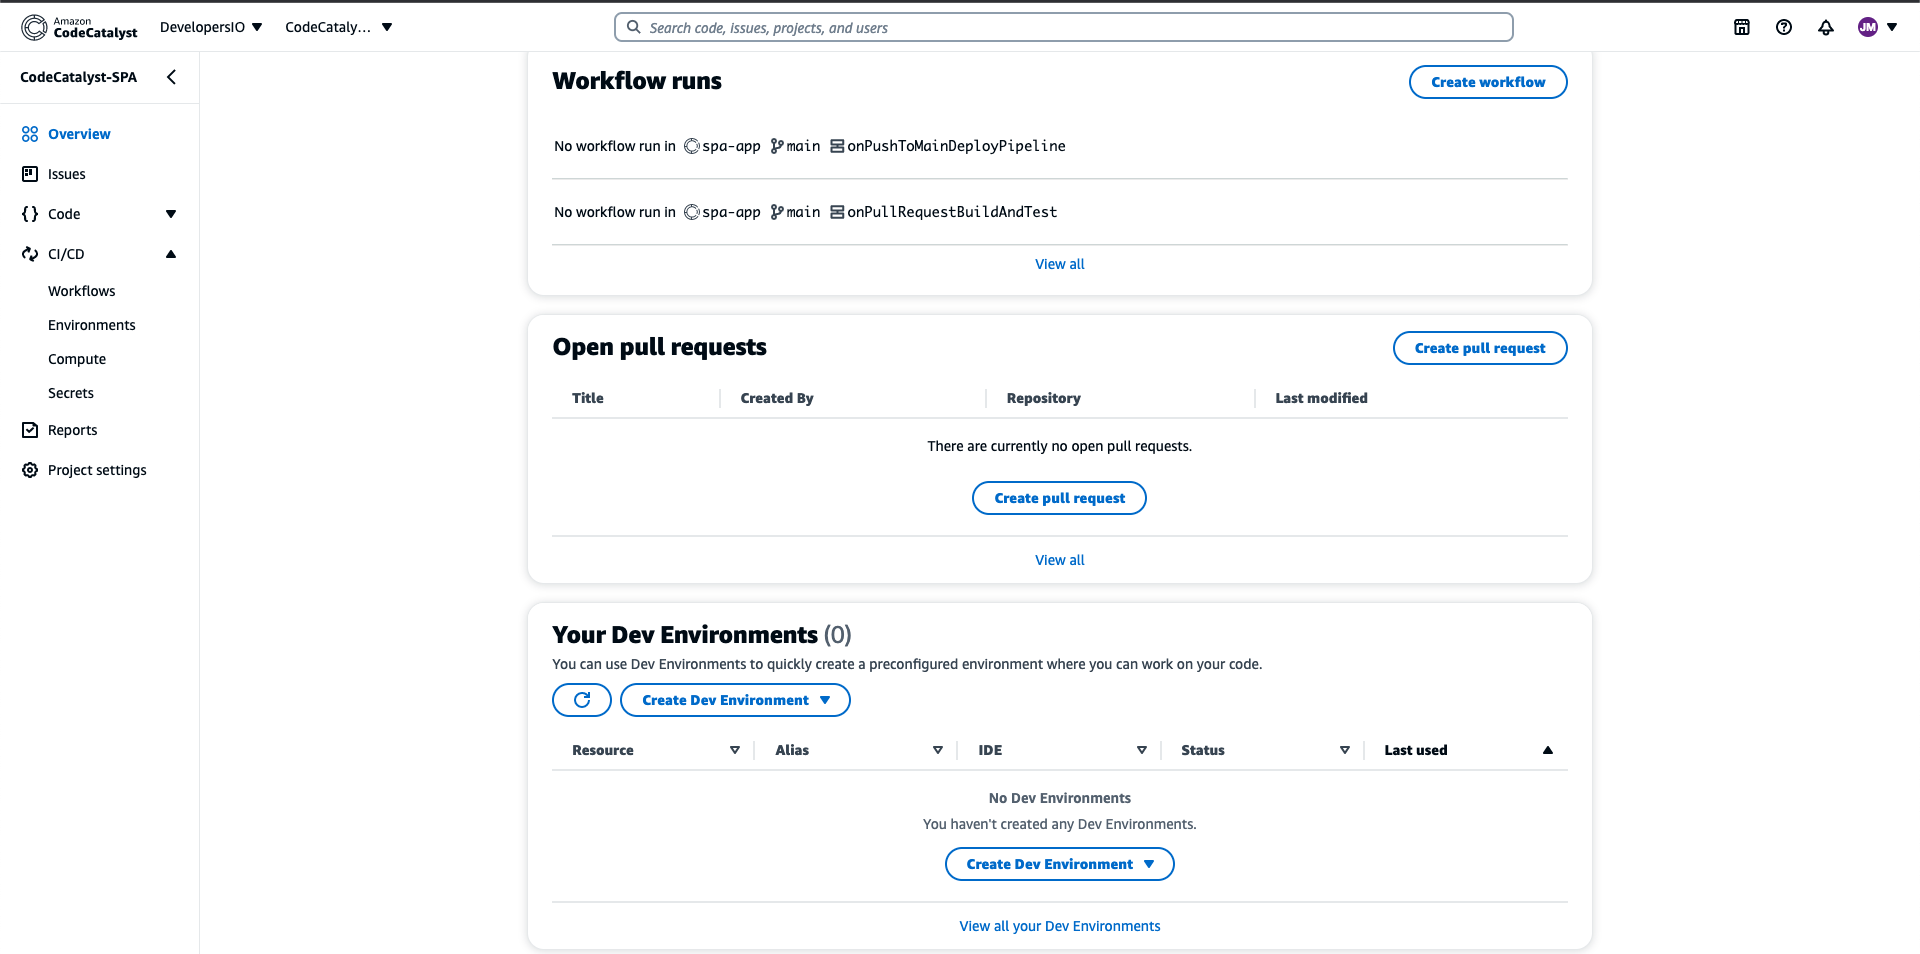Click View all under Open pull requests
The height and width of the screenshot is (954, 1920).
tap(1059, 560)
